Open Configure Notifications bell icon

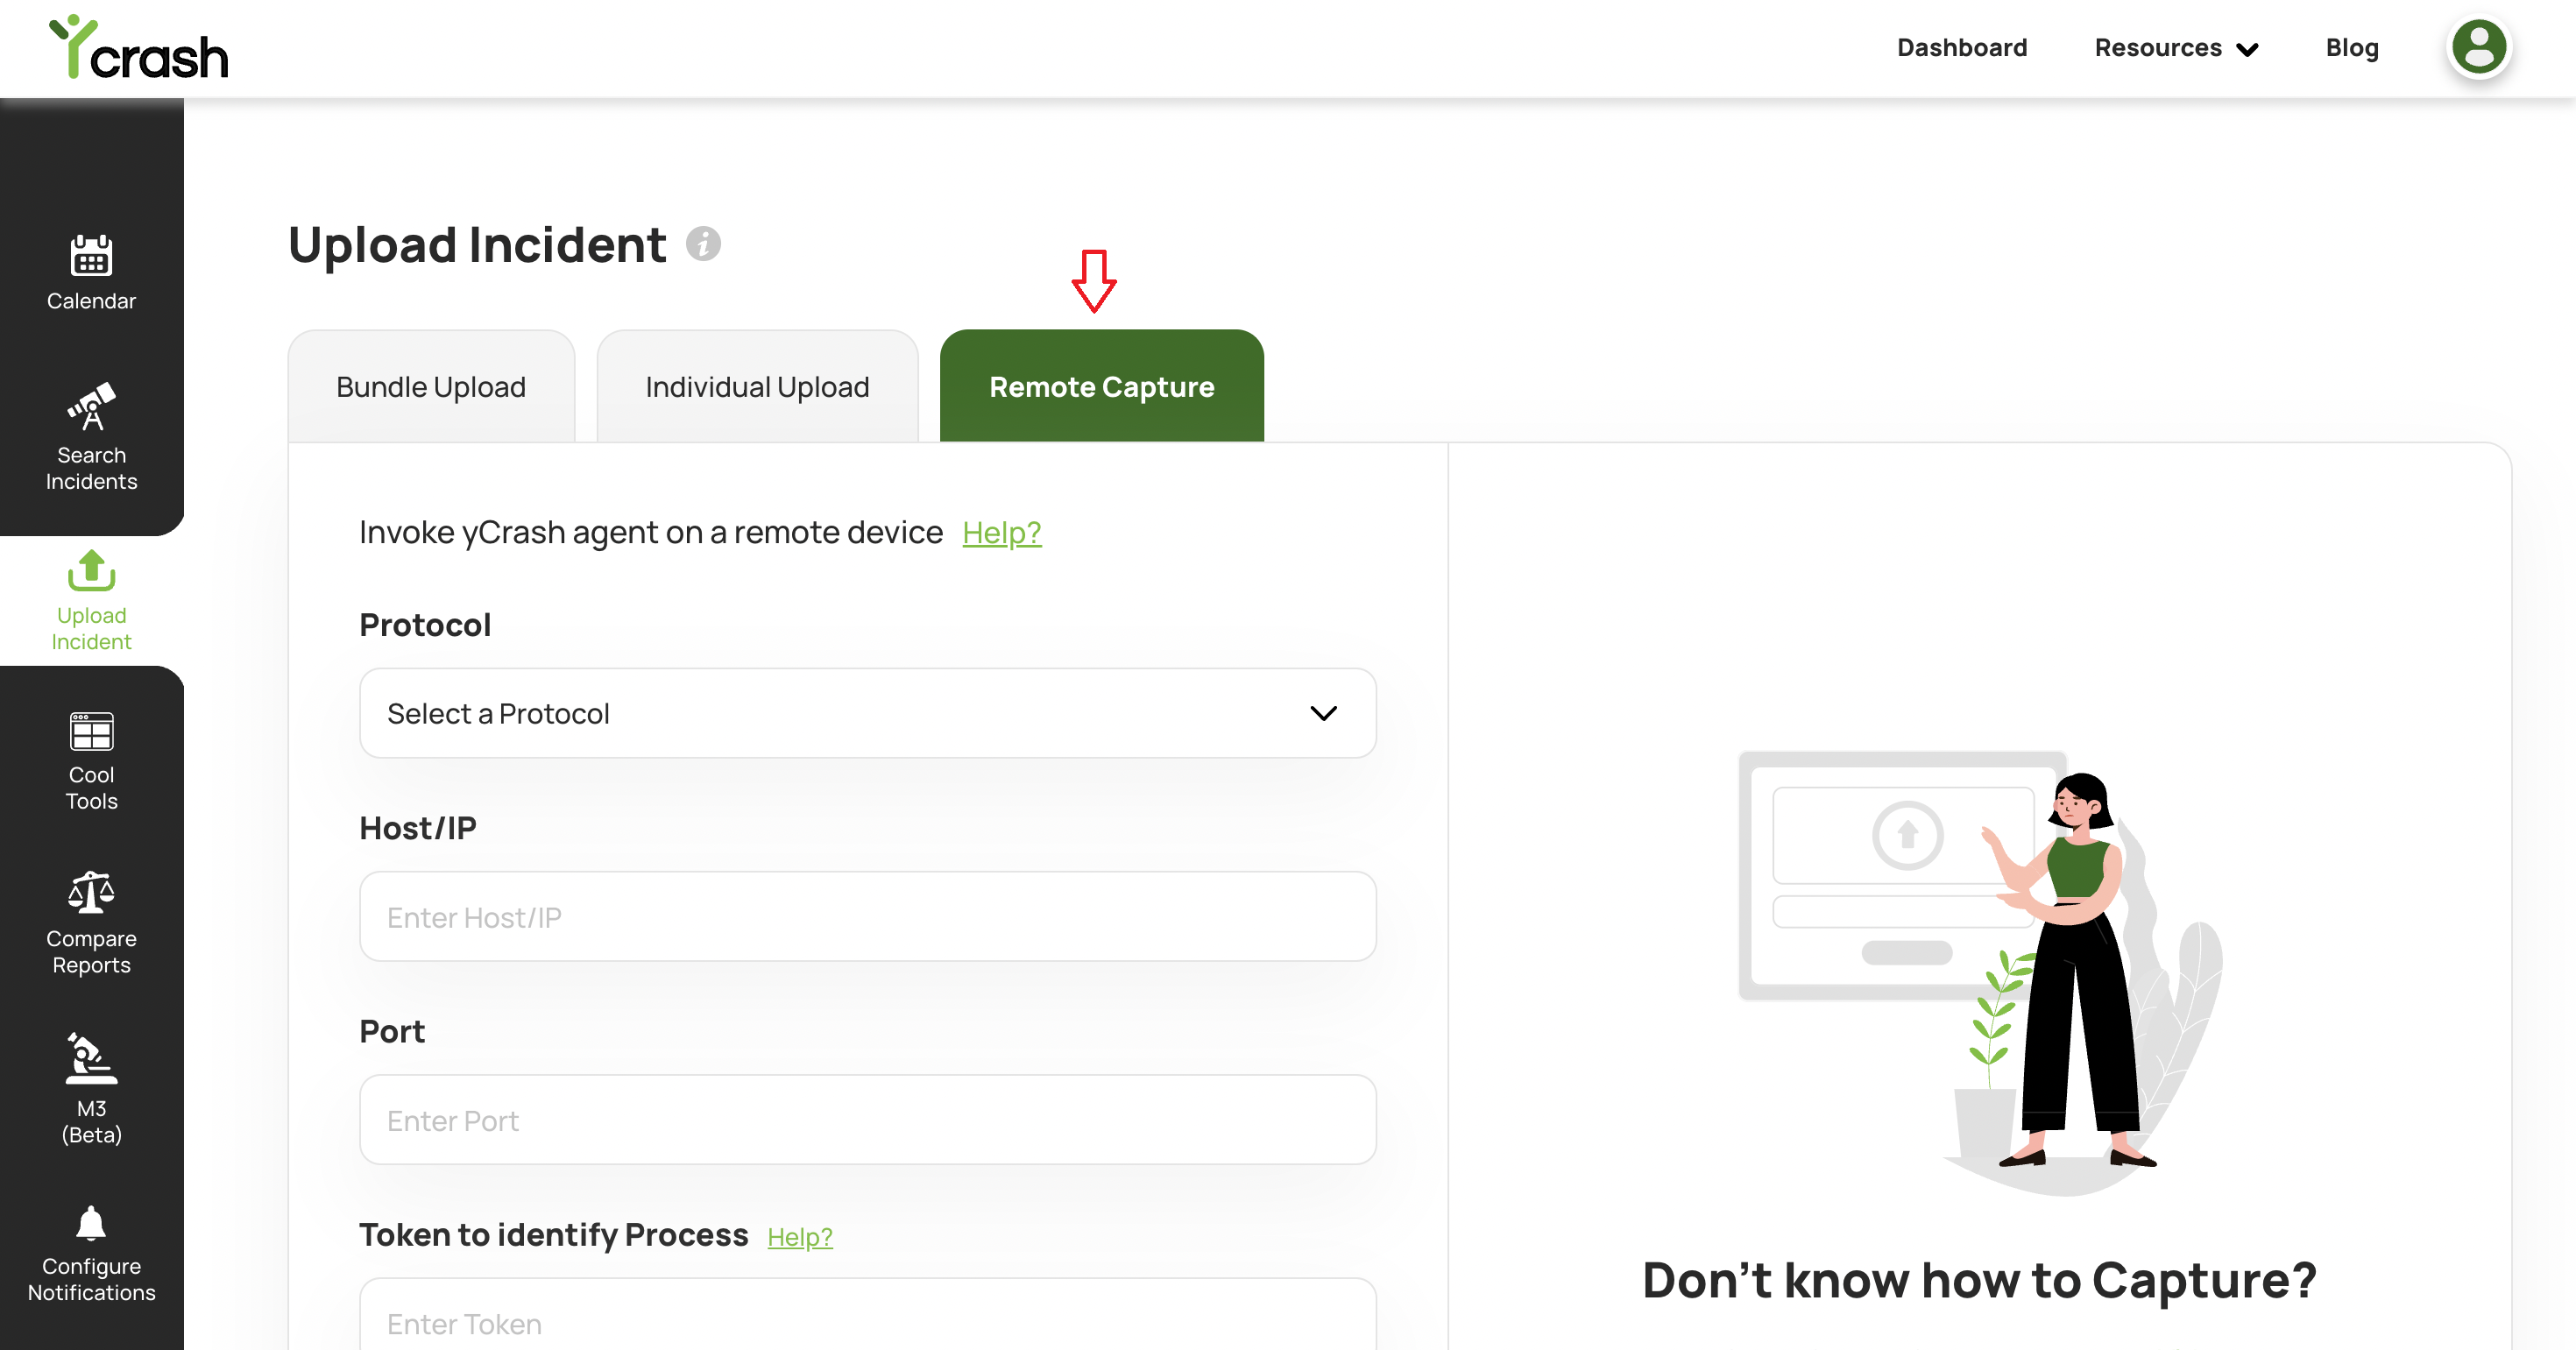pos(91,1223)
